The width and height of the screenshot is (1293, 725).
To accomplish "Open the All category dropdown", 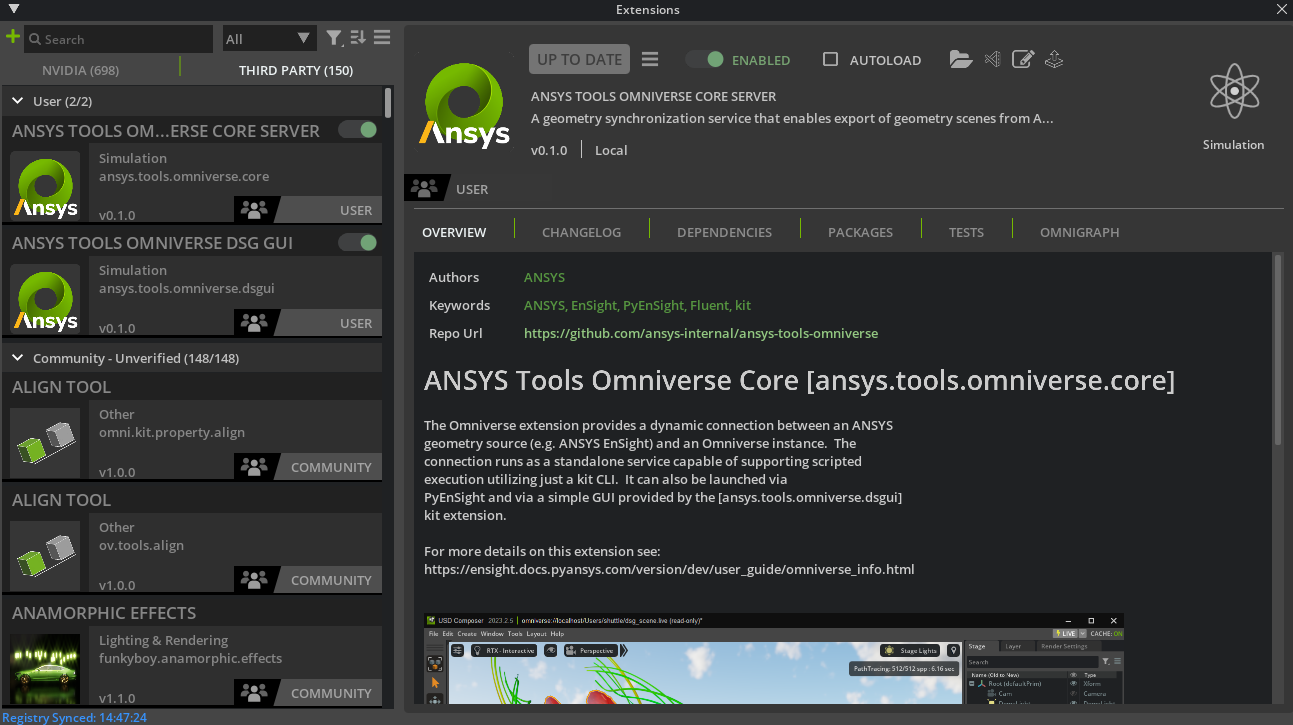I will [x=269, y=38].
